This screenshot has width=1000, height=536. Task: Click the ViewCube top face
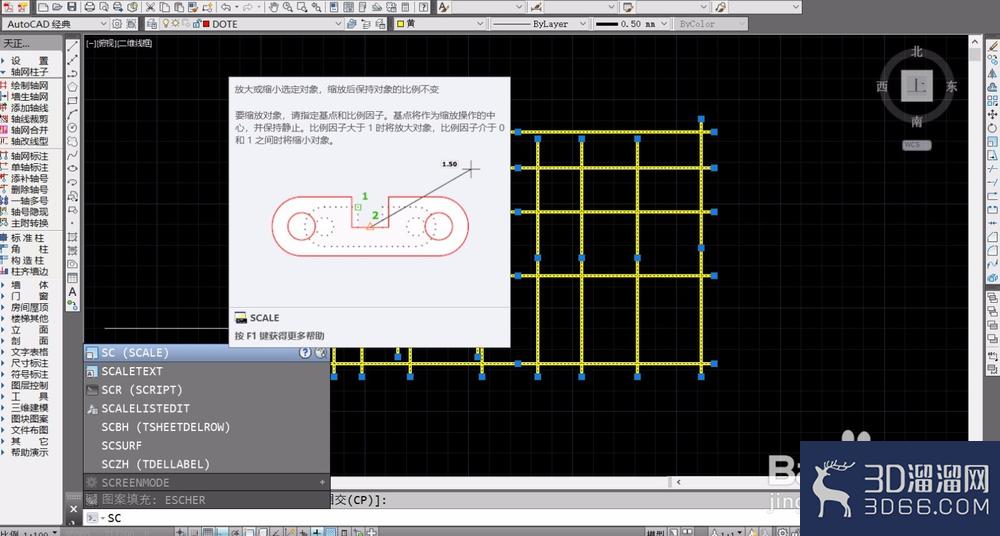tap(916, 86)
